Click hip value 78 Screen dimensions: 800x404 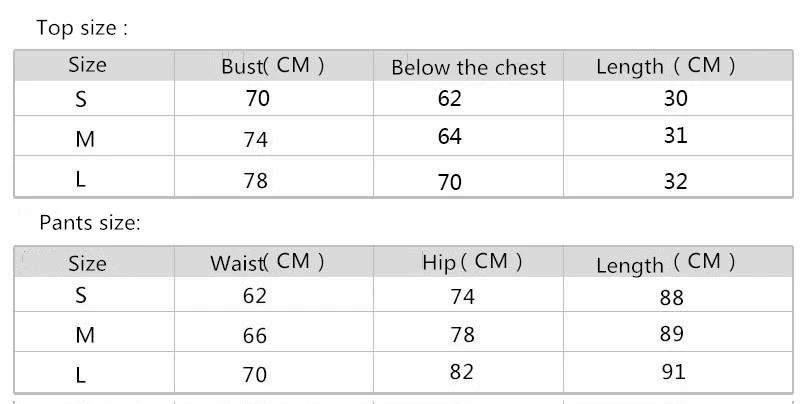pyautogui.click(x=463, y=335)
